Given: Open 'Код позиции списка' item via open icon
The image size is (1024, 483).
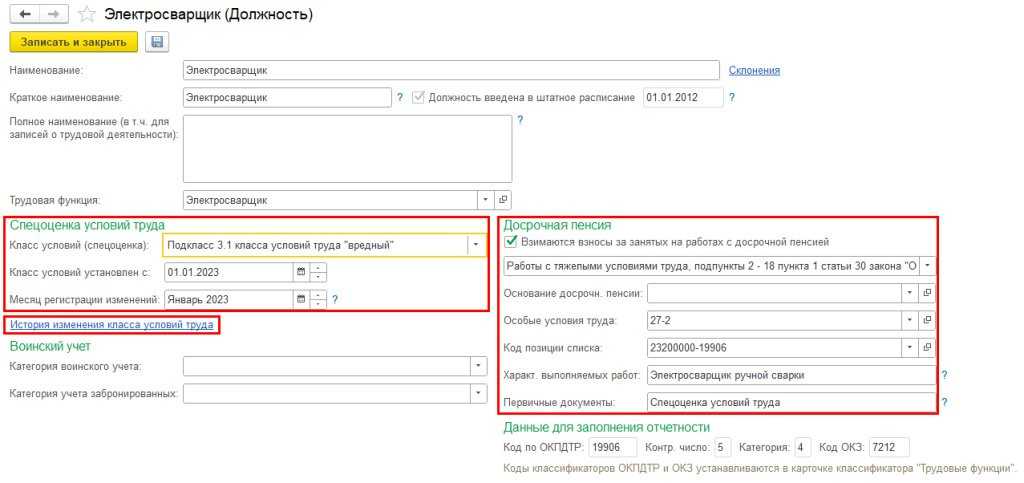Looking at the screenshot, I should point(927,348).
